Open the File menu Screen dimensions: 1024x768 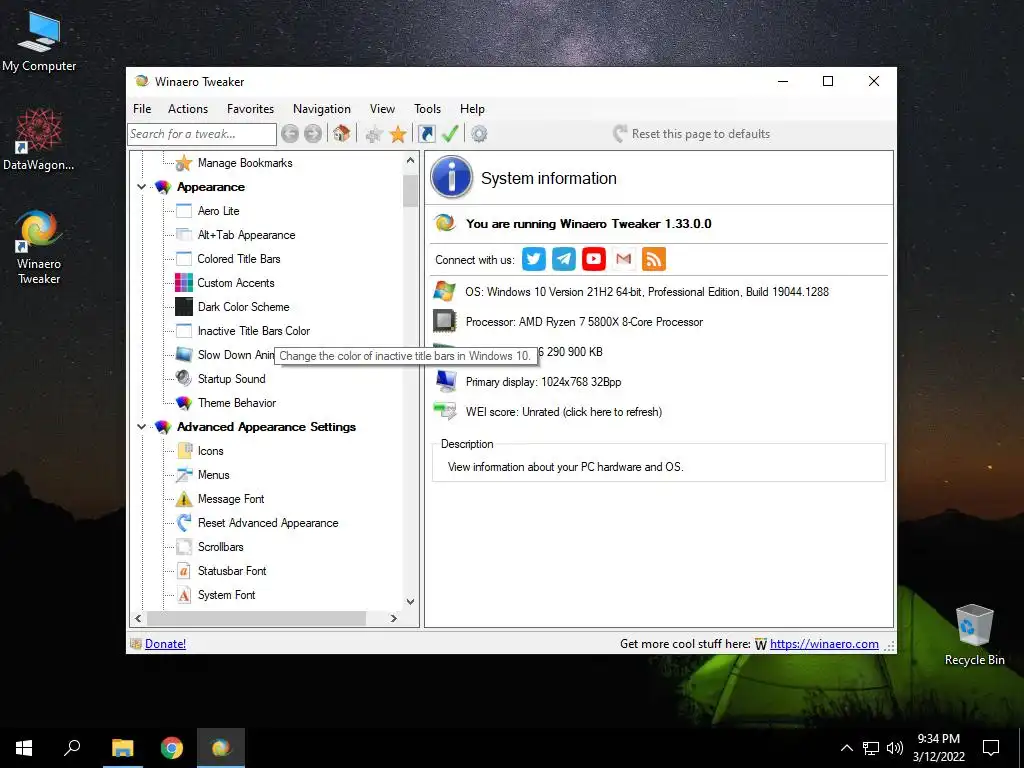pos(142,109)
